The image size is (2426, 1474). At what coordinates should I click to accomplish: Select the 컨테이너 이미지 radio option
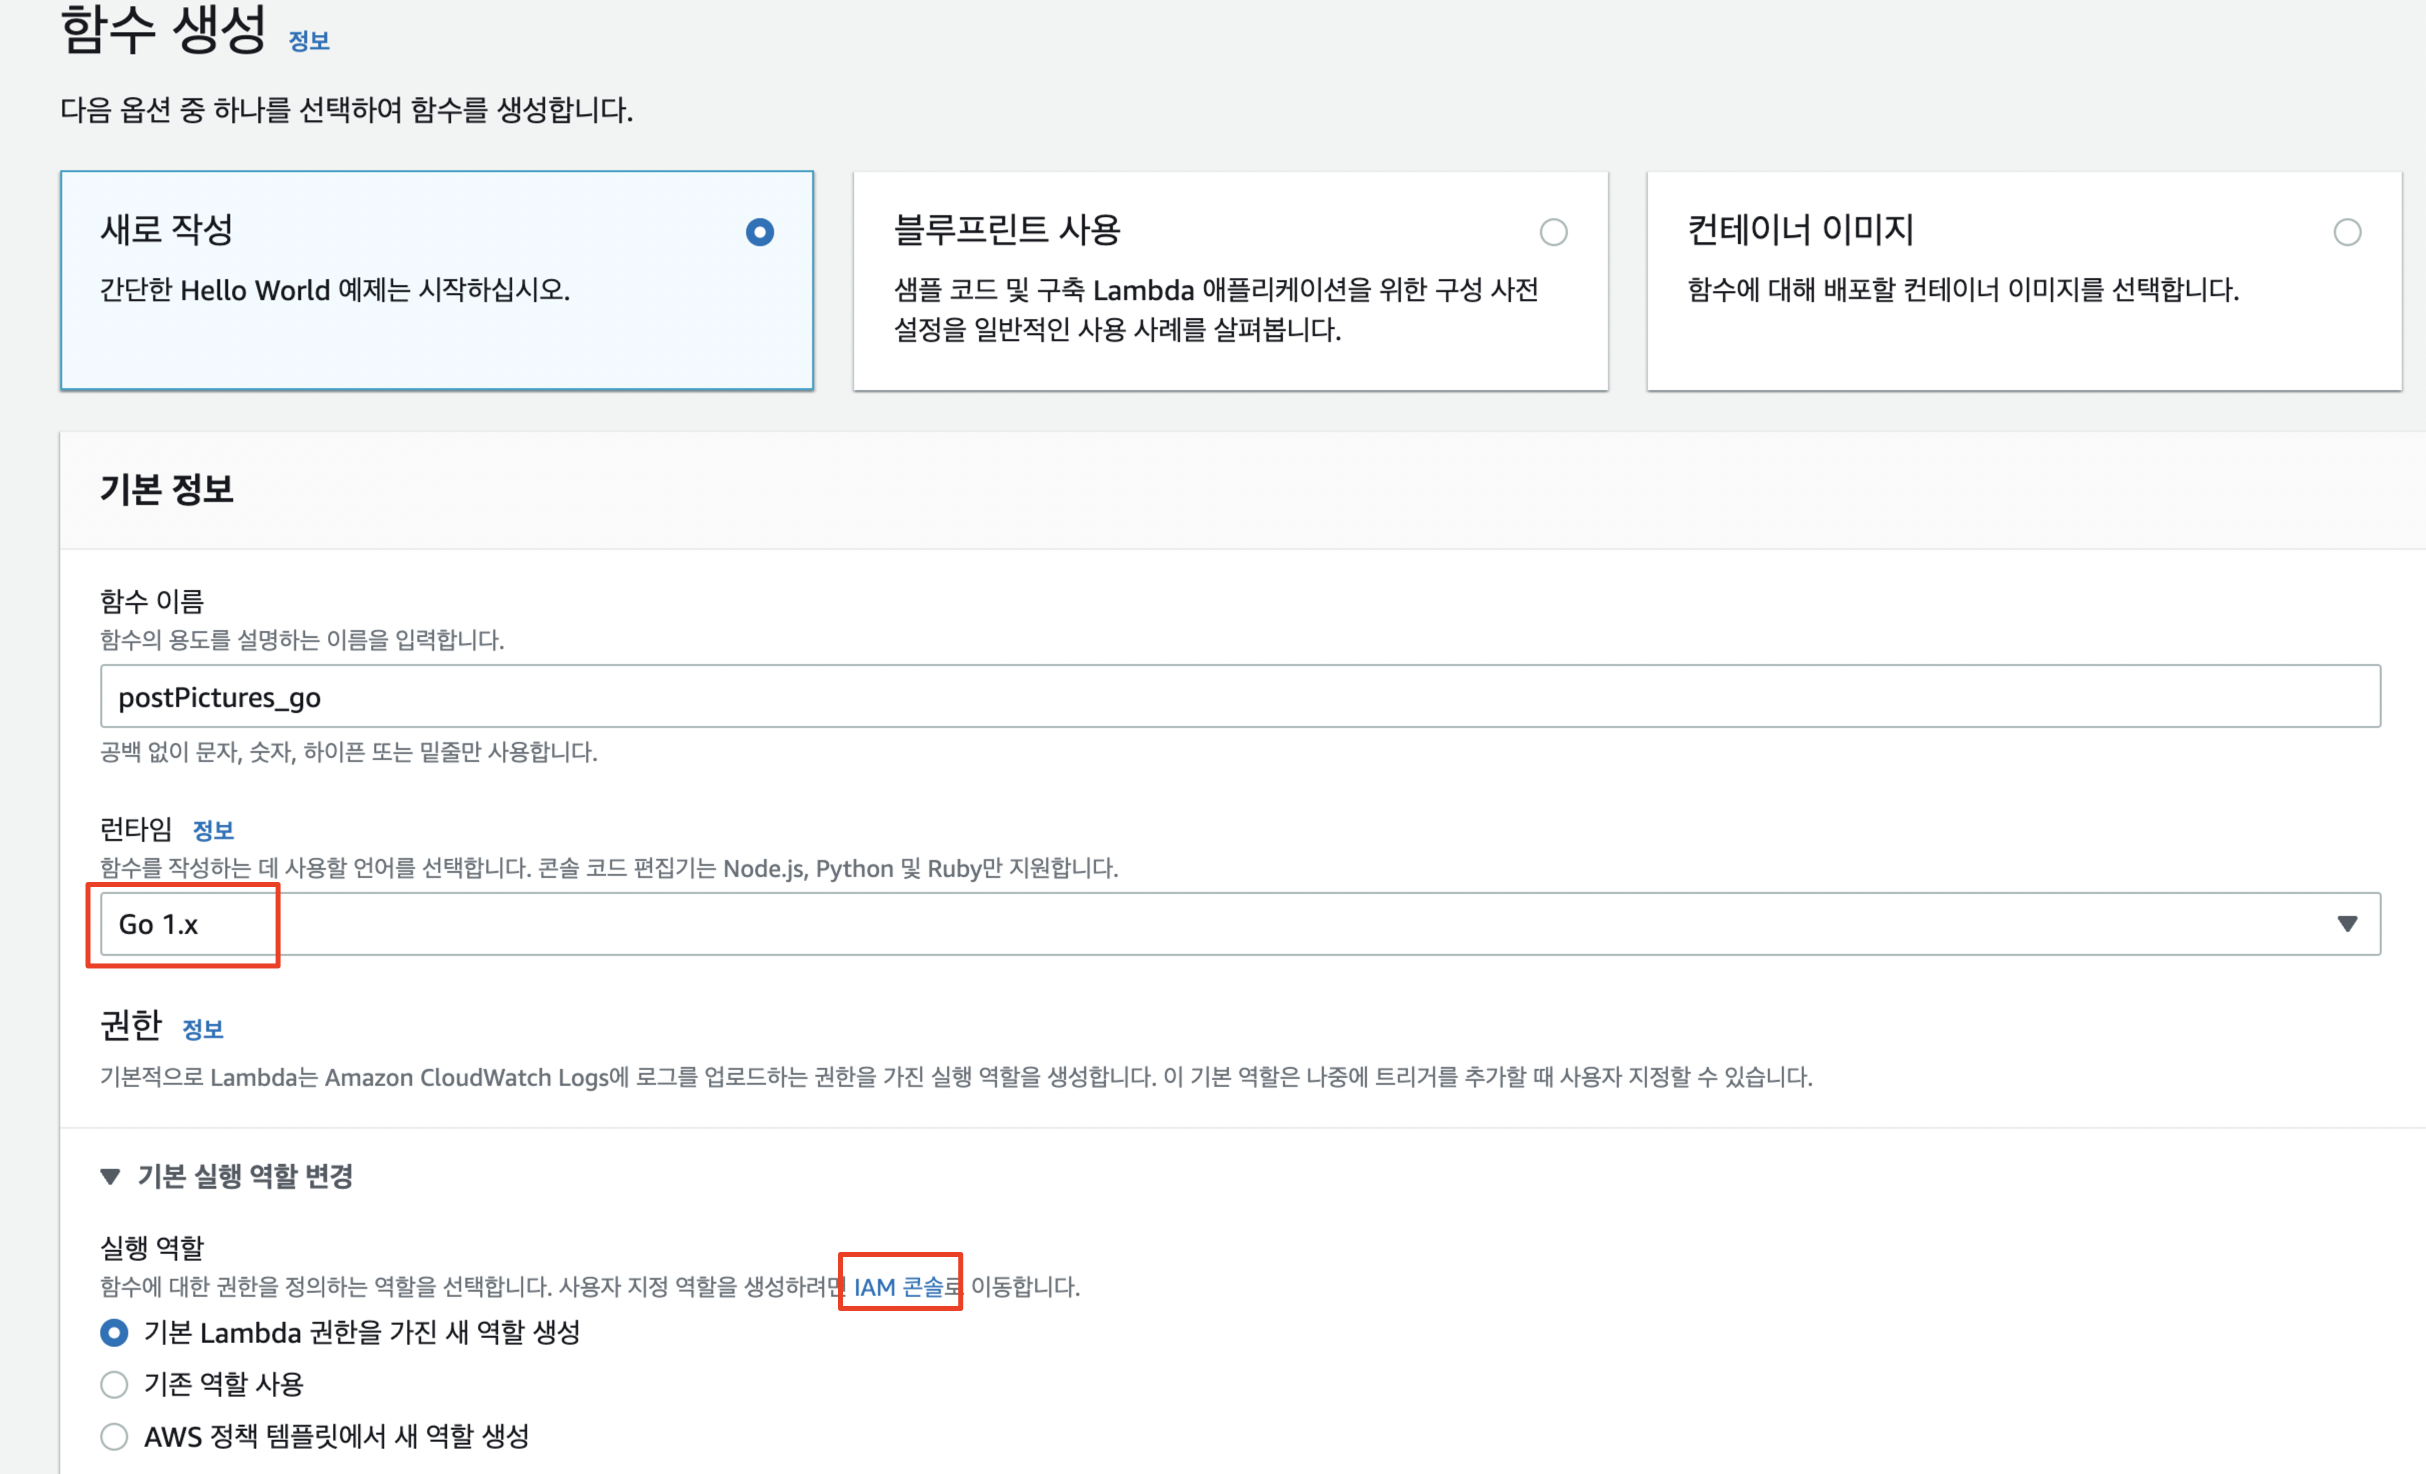coord(2347,233)
